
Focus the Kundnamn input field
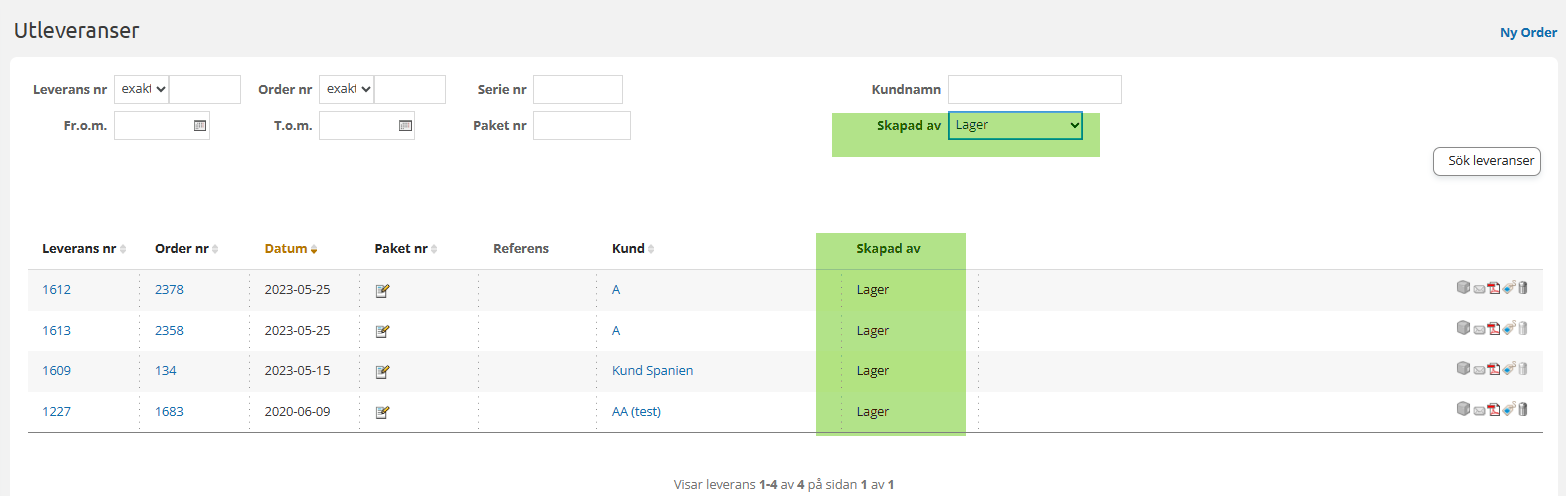click(x=1034, y=89)
